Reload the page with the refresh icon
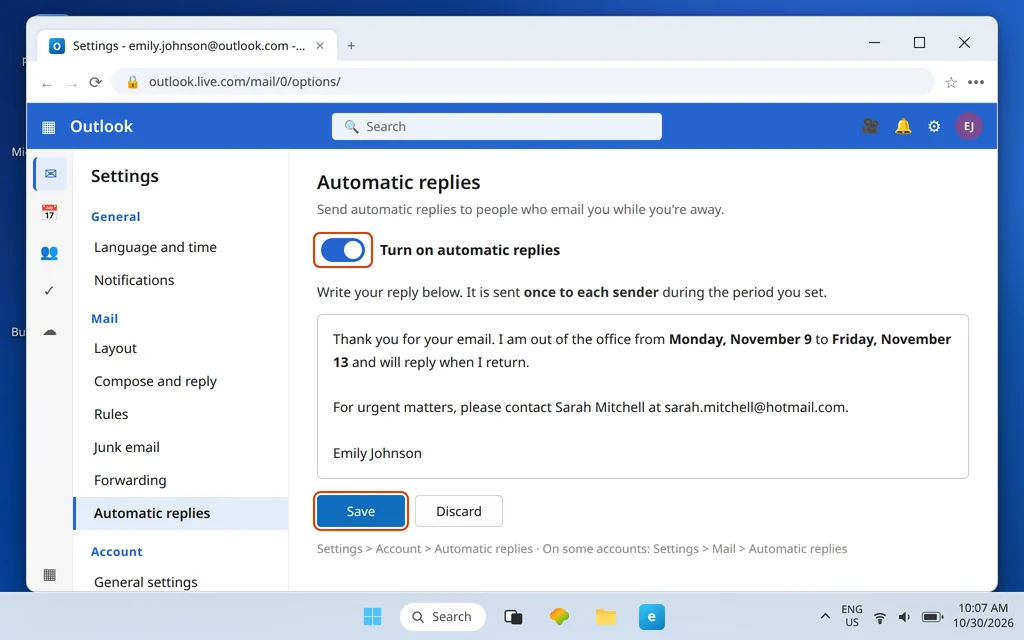The height and width of the screenshot is (640, 1024). click(x=96, y=82)
